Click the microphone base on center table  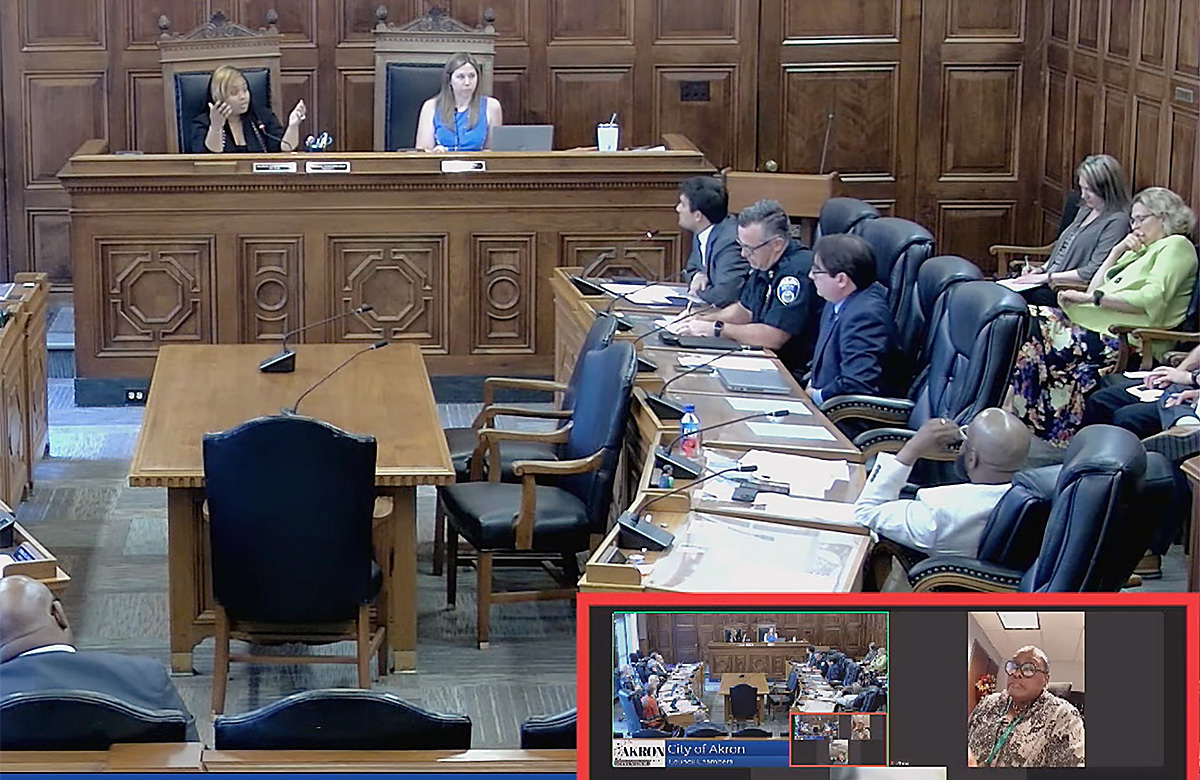(277, 361)
